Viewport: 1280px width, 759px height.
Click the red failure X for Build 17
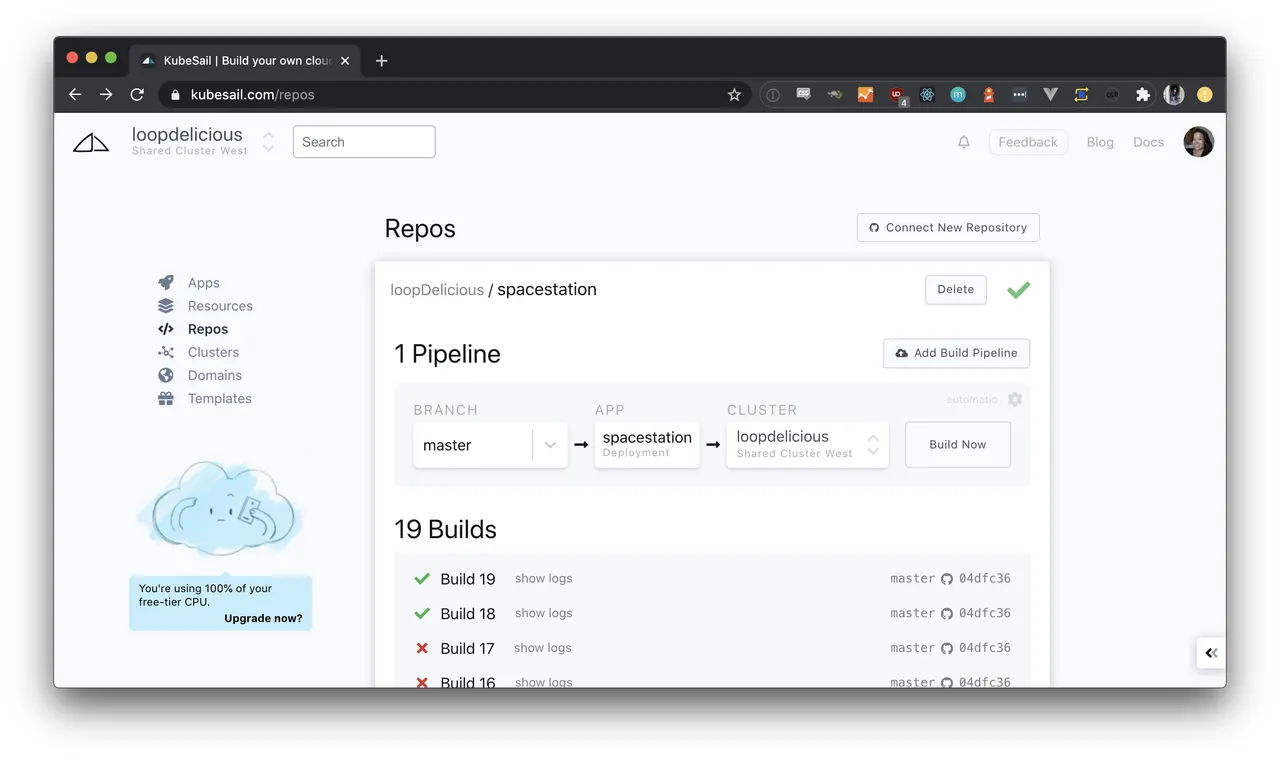coord(422,648)
